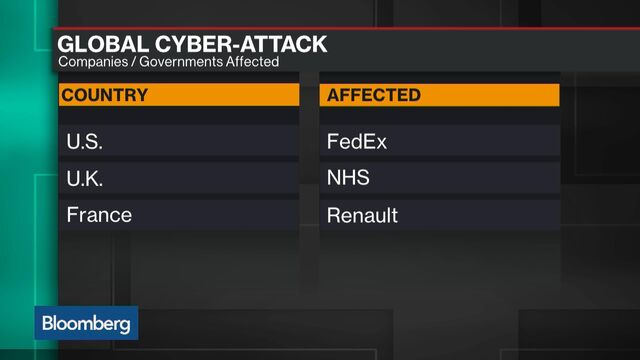Click the Bloomberg logo
This screenshot has width=640, height=360.
86,323
